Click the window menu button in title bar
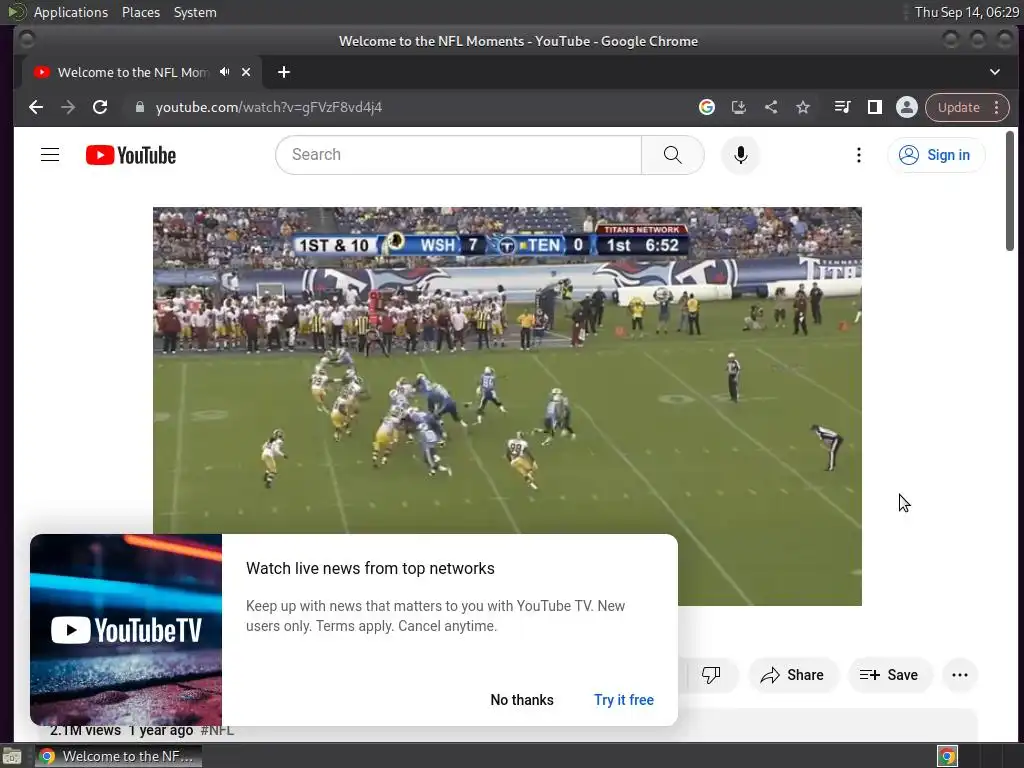 tap(26, 40)
